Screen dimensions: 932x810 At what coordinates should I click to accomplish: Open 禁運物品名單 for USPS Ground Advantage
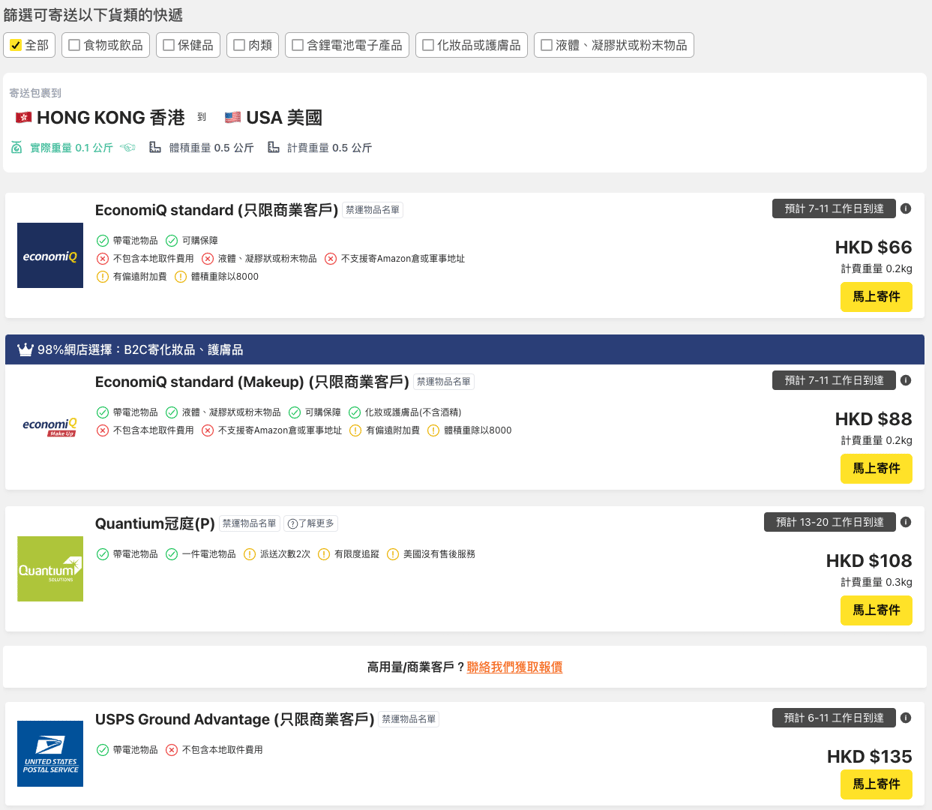click(408, 719)
